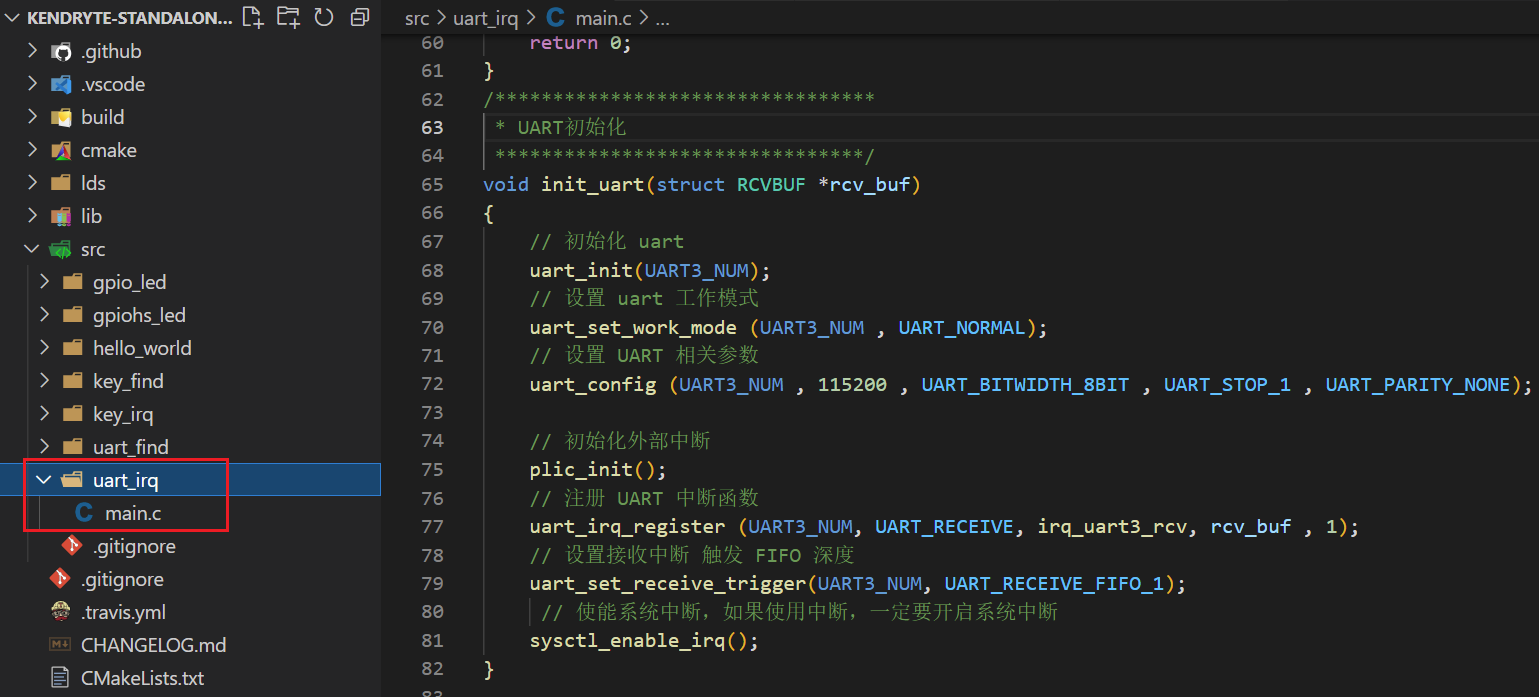This screenshot has width=1539, height=697.
Task: Click the cmake folder icon
Action: (x=62, y=151)
